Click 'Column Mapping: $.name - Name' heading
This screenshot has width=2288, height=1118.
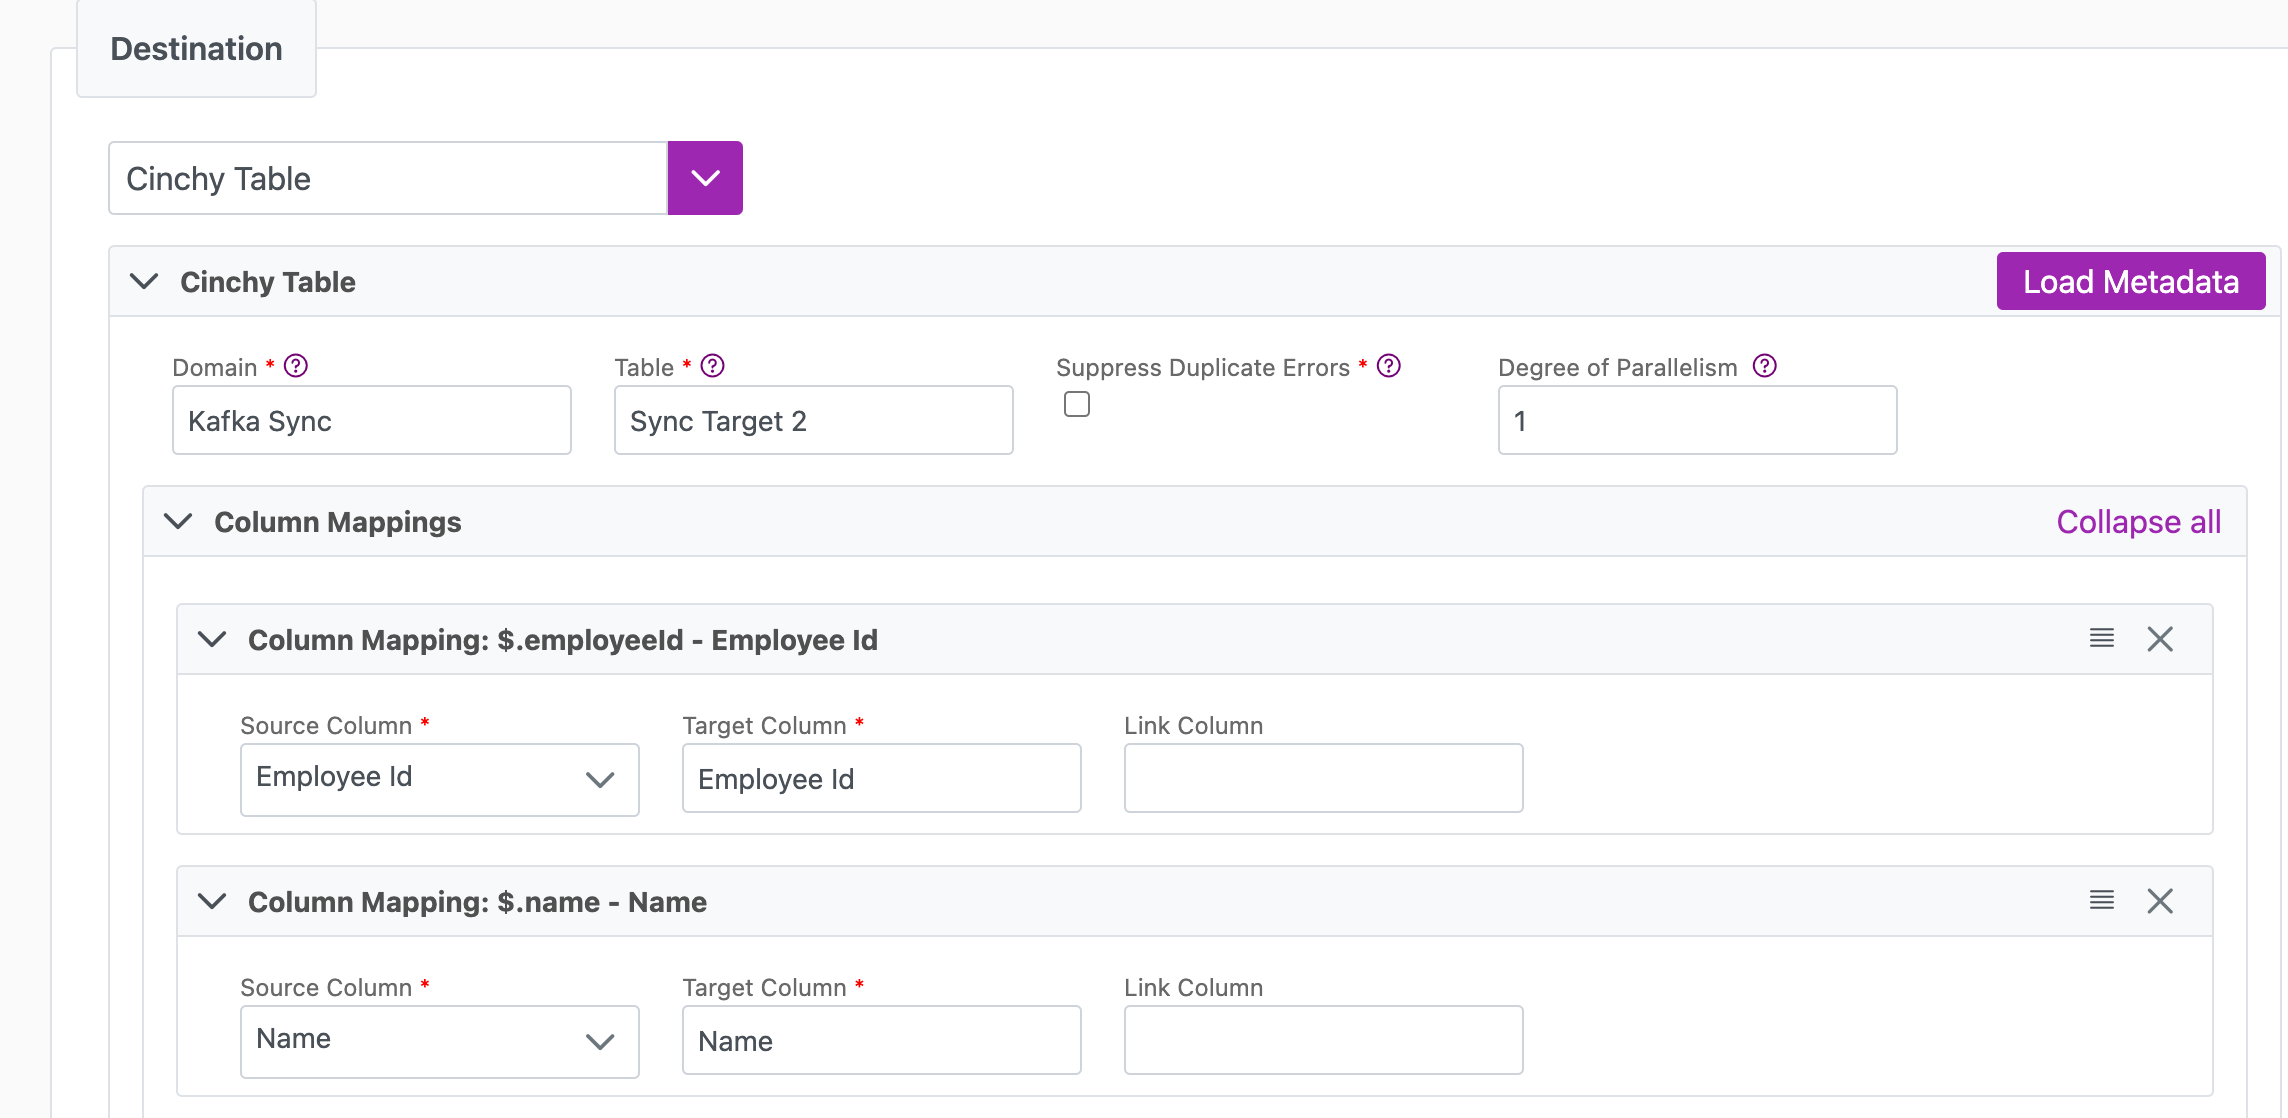tap(477, 902)
